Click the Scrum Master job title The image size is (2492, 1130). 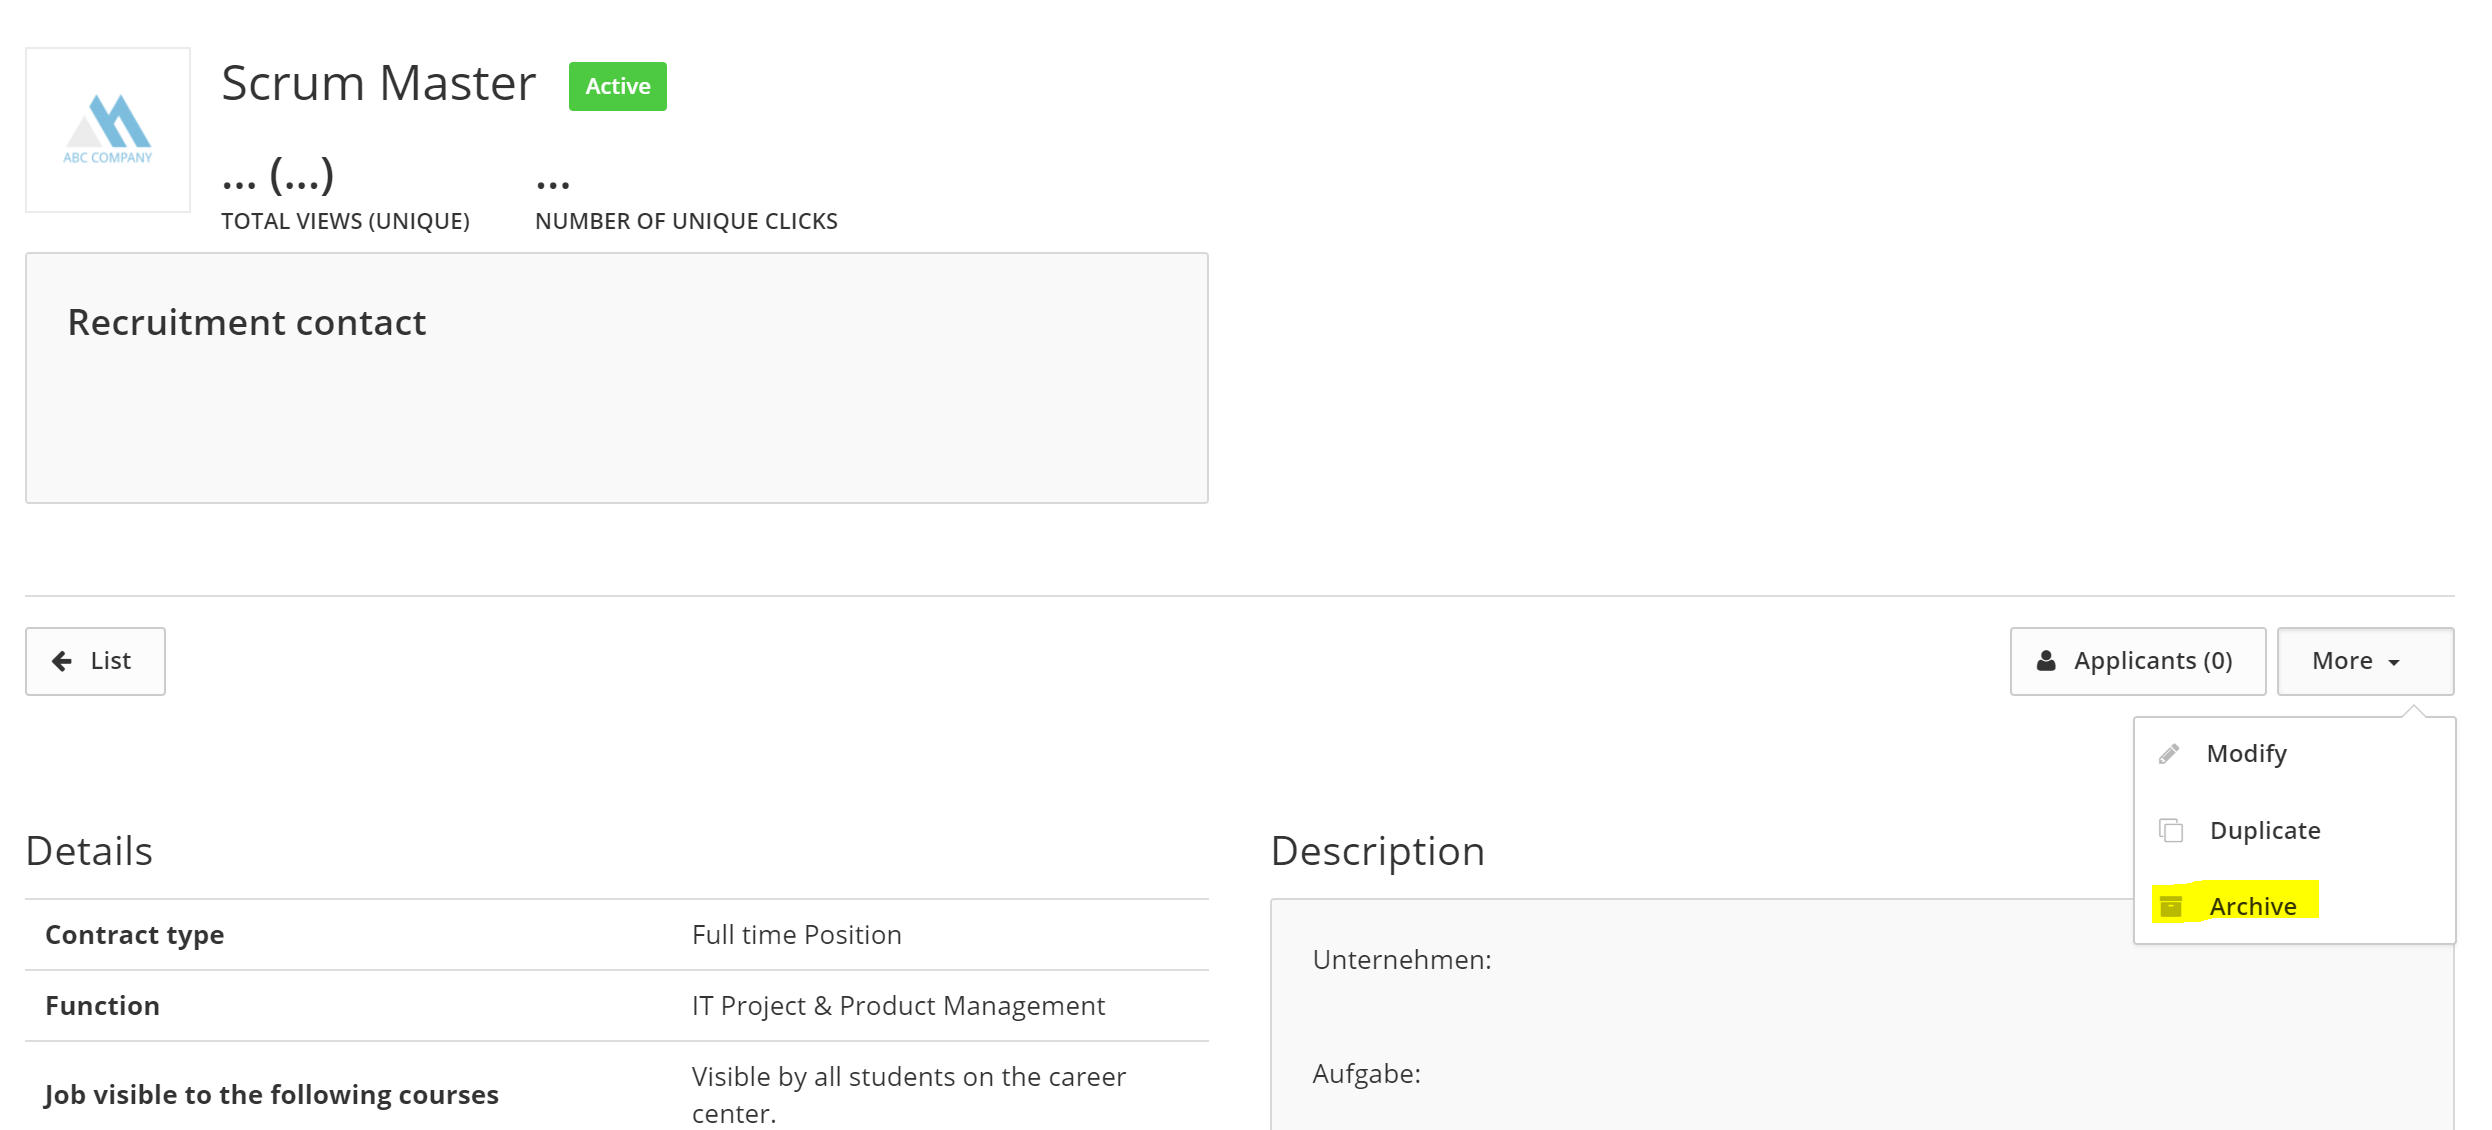pyautogui.click(x=378, y=83)
